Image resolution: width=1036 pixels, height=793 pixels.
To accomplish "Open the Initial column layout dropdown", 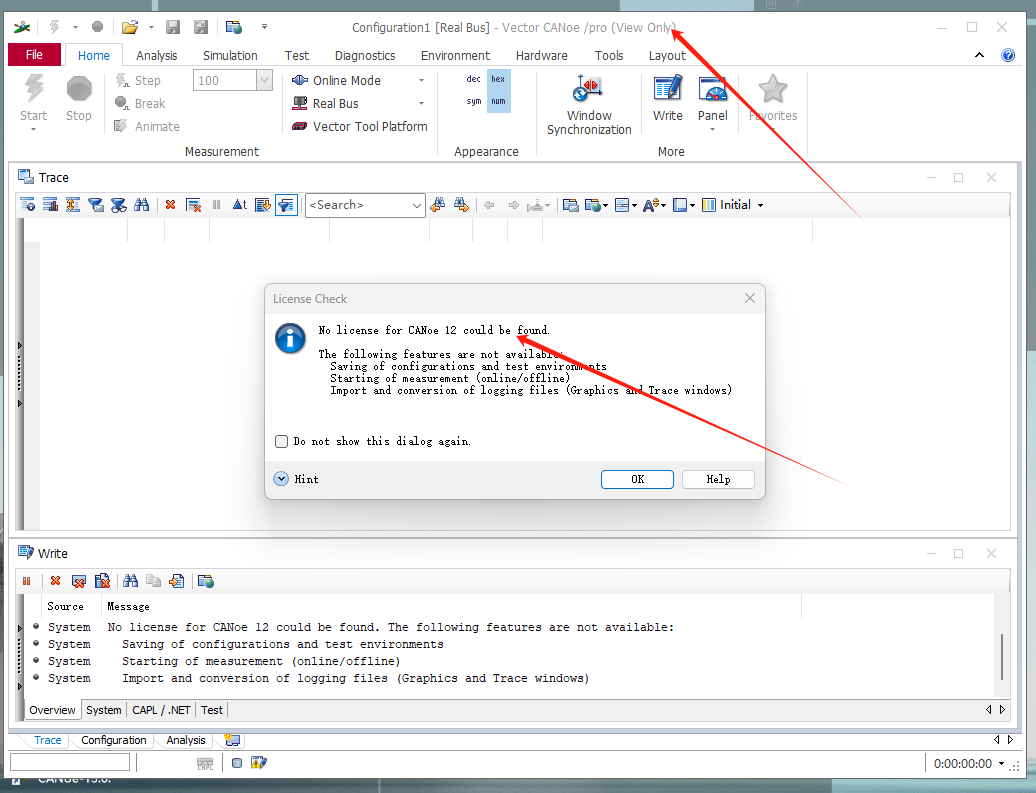I will click(760, 206).
